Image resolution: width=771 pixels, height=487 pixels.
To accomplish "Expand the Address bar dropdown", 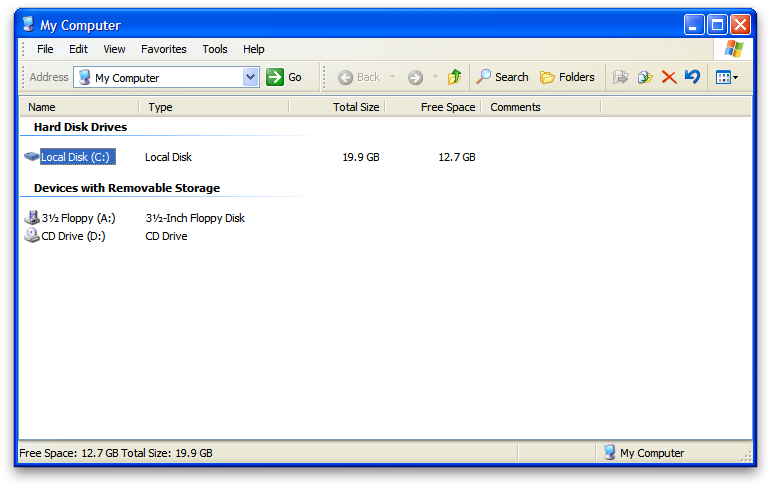I will point(251,77).
